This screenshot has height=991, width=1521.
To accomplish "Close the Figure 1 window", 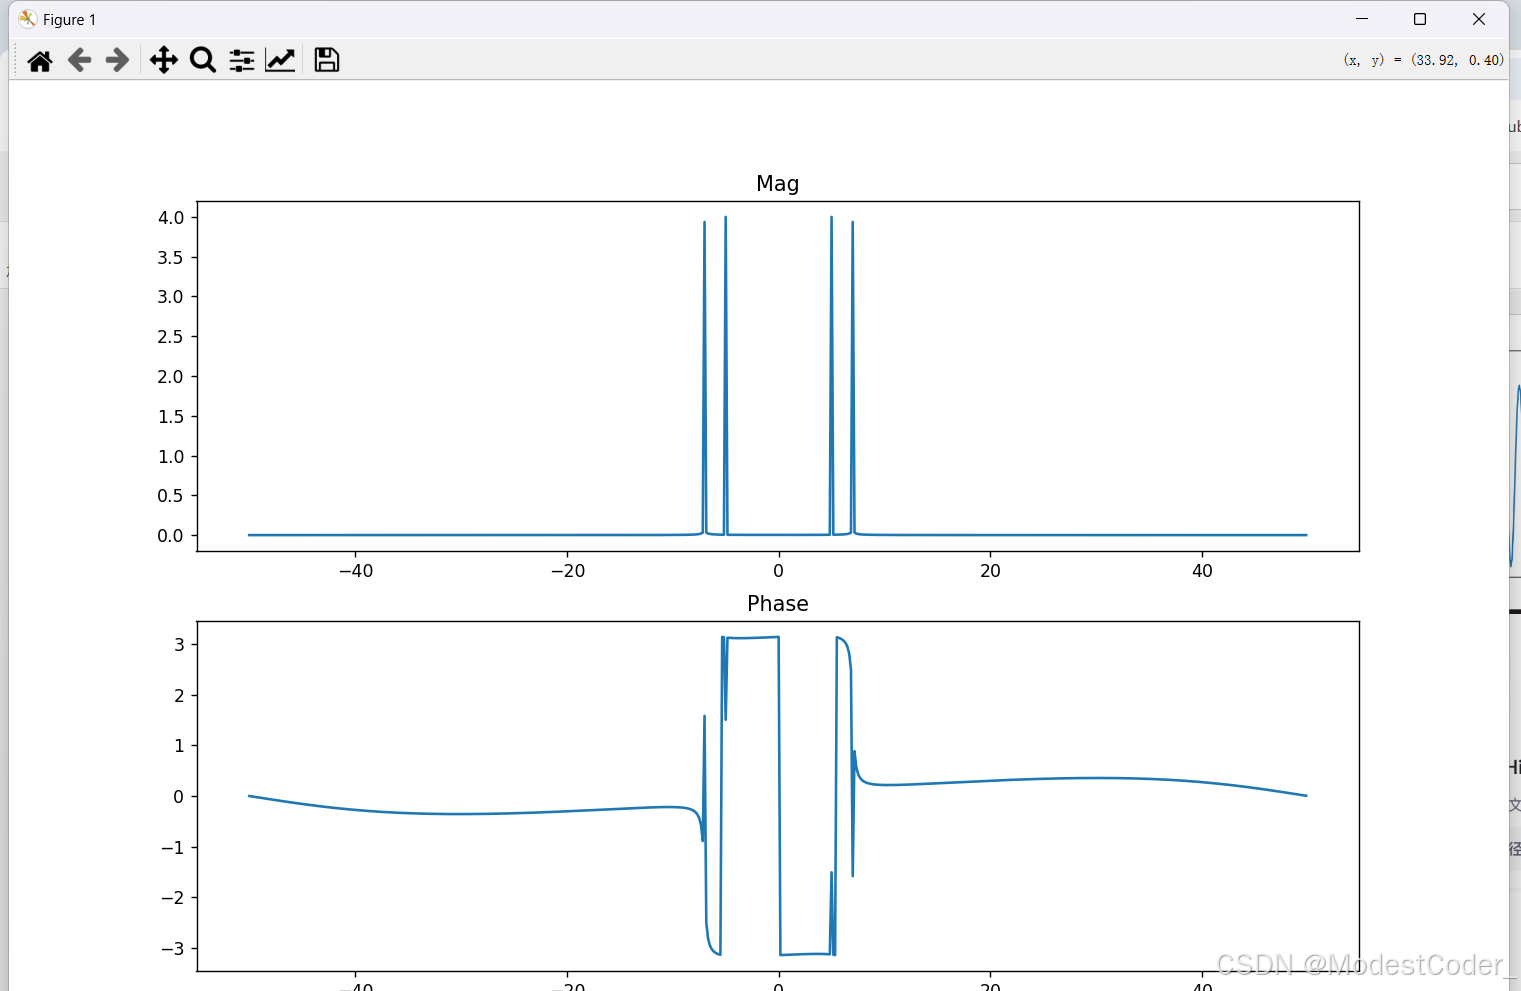I will pos(1479,19).
